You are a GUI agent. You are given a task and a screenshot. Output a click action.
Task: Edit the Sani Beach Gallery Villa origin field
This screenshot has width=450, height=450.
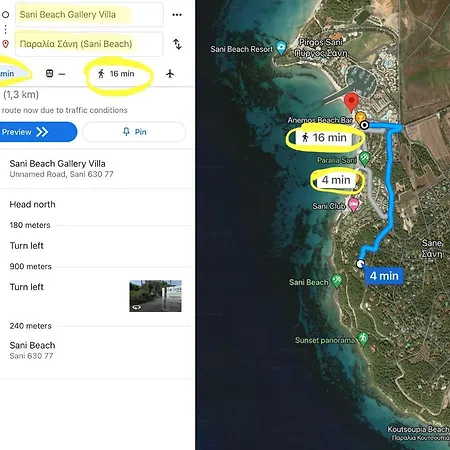click(89, 15)
